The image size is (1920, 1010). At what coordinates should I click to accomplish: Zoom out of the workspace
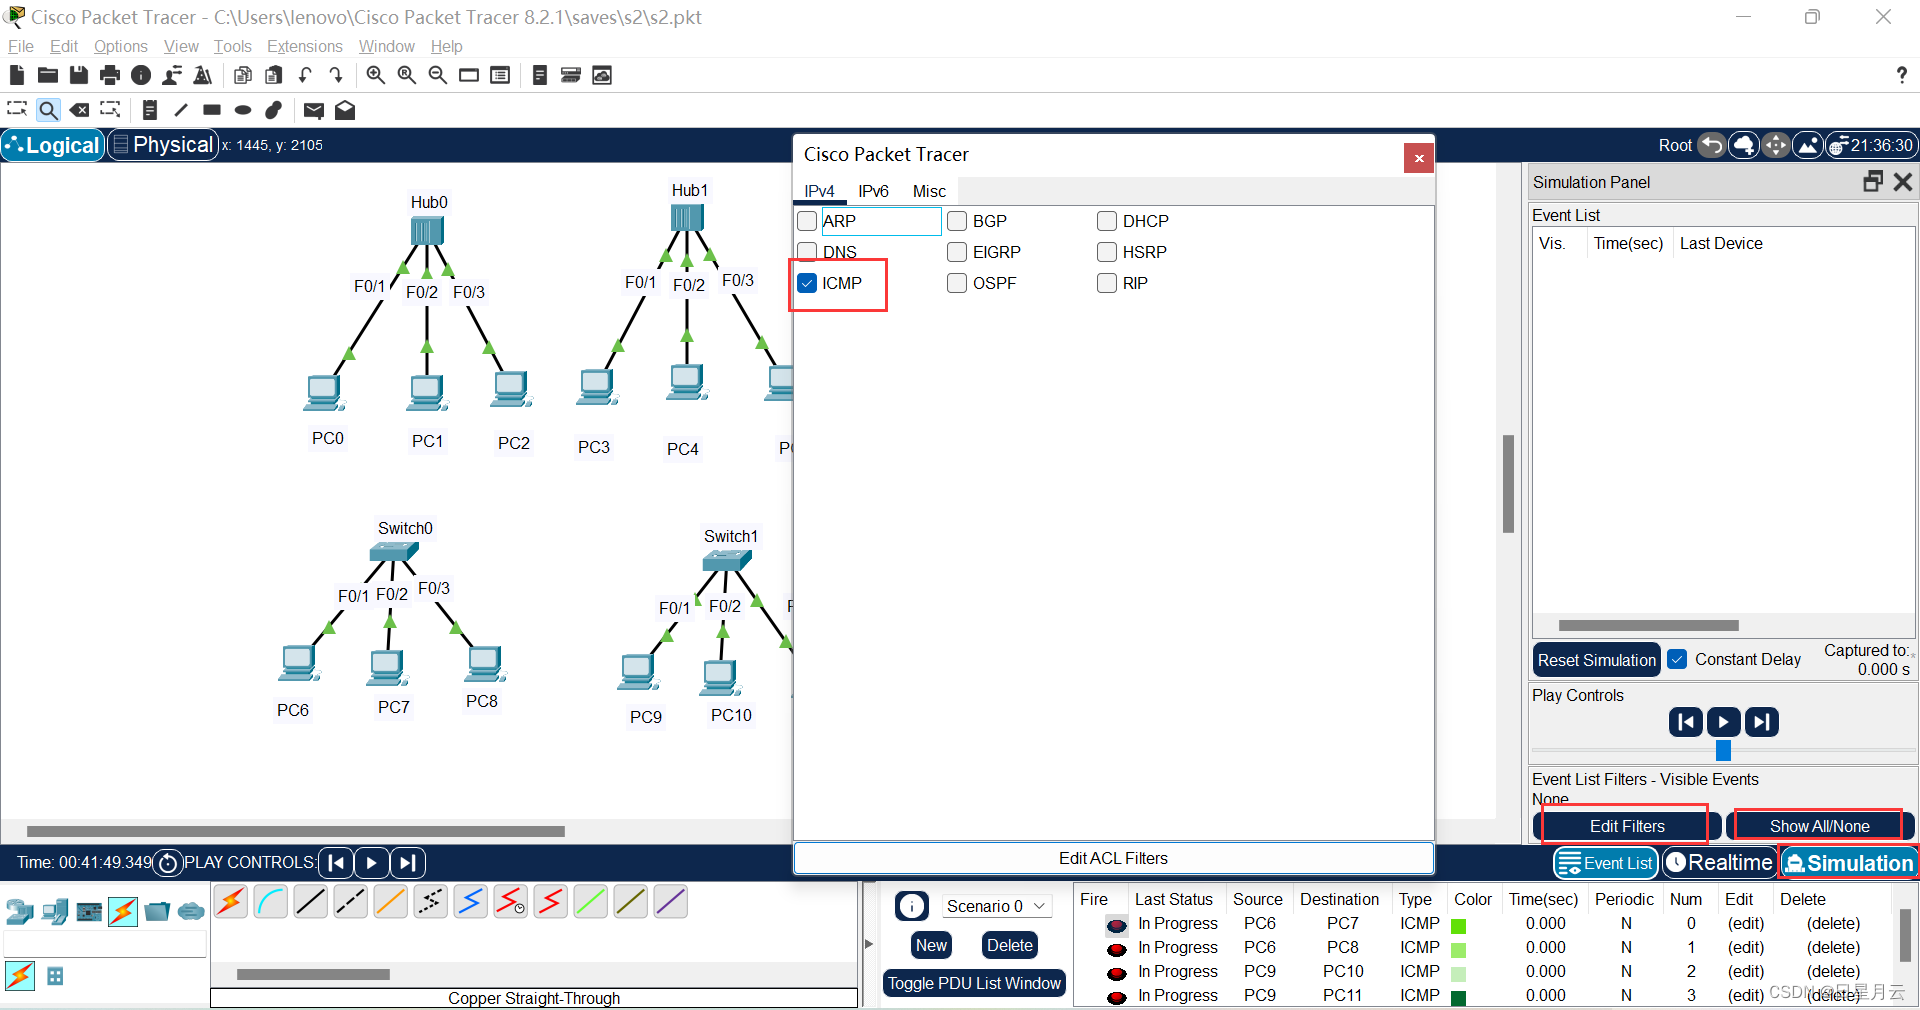[x=438, y=75]
